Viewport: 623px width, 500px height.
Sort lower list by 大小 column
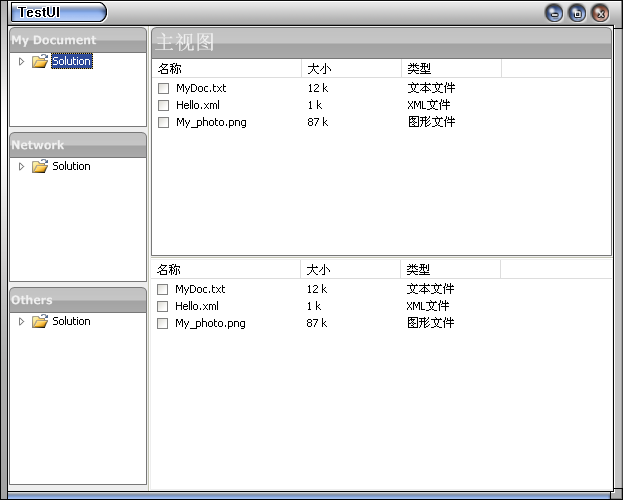coord(351,270)
